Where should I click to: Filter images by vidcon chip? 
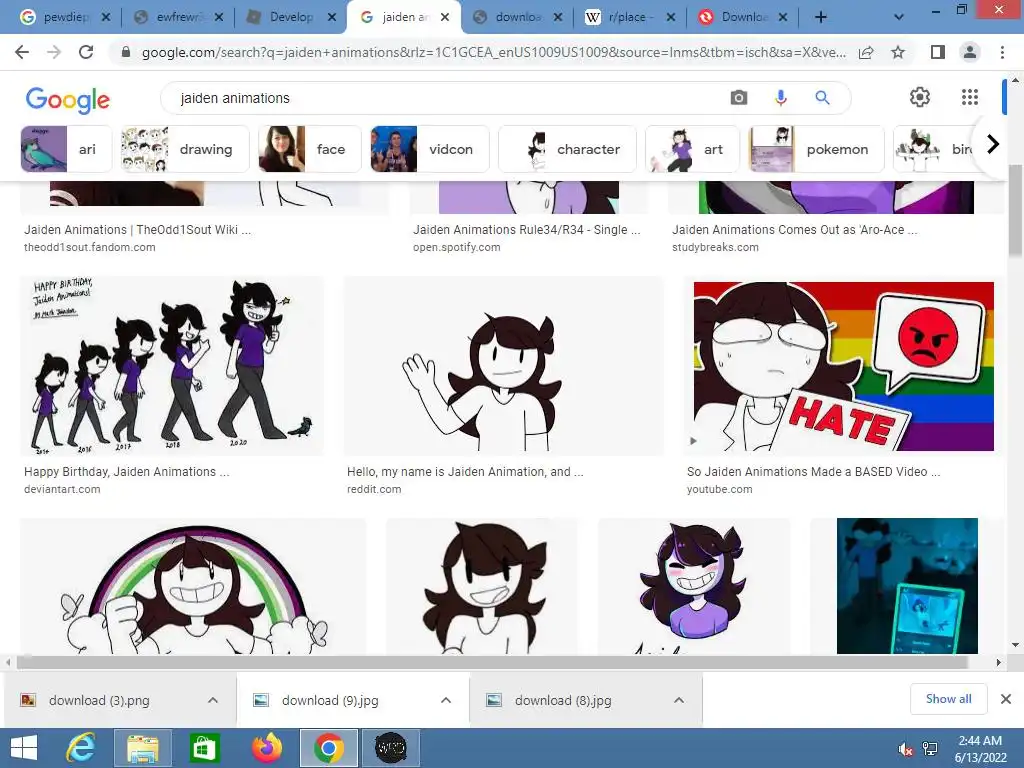429,149
